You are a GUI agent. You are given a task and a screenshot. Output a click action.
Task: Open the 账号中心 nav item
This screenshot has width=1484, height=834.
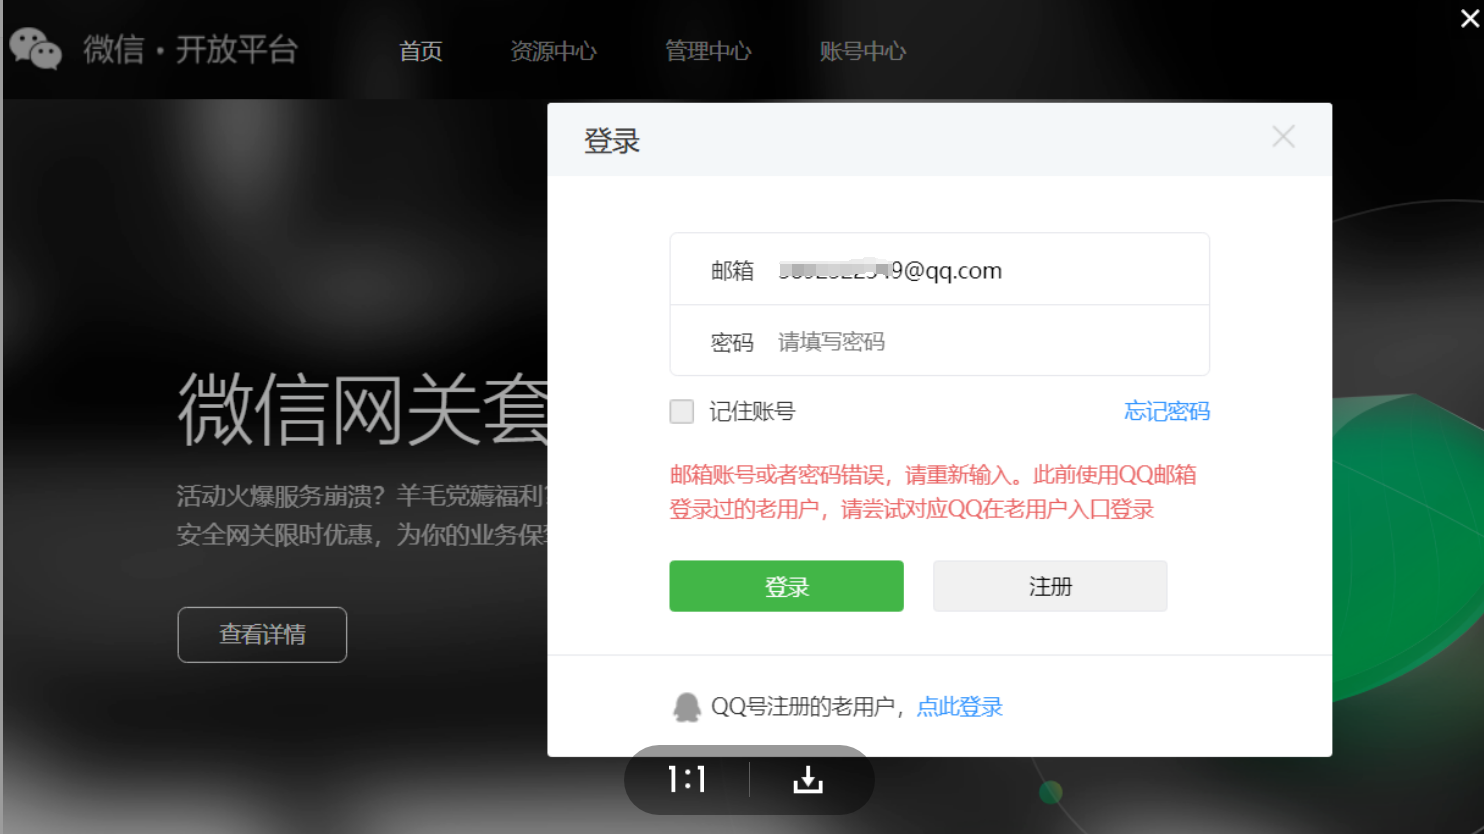click(x=863, y=51)
